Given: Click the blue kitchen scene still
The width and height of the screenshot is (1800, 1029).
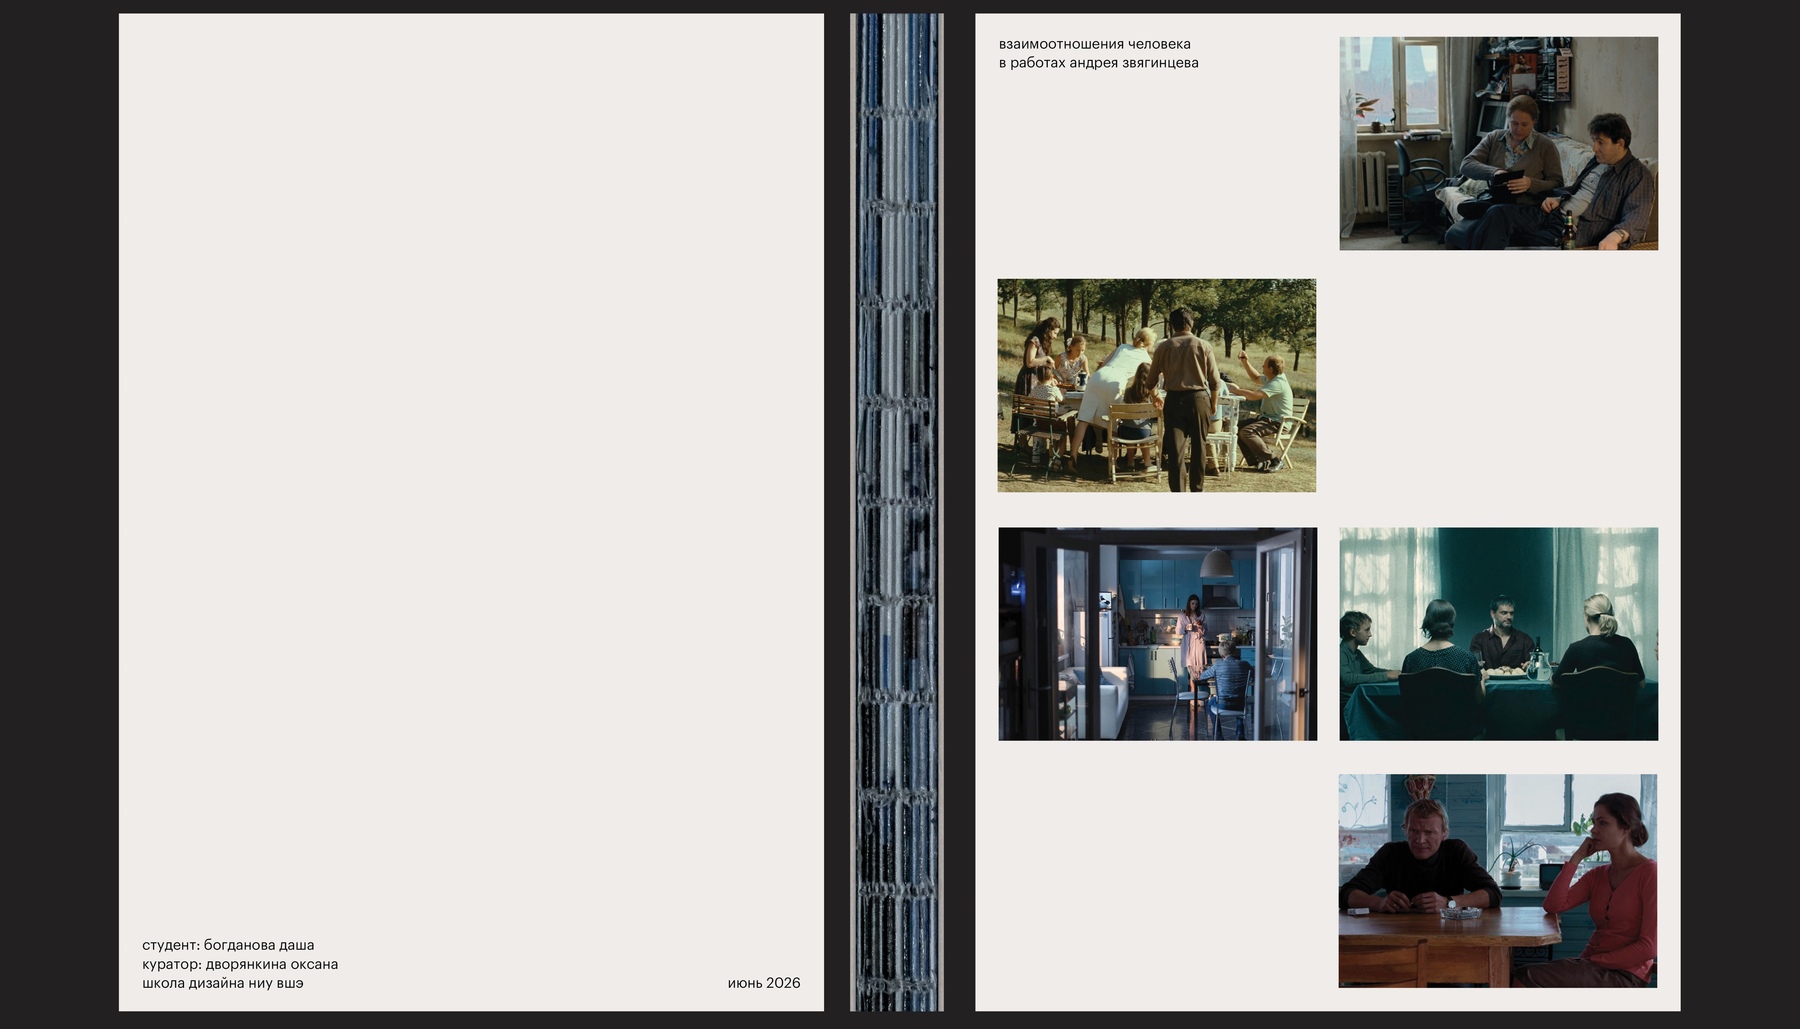Looking at the screenshot, I should point(1157,634).
